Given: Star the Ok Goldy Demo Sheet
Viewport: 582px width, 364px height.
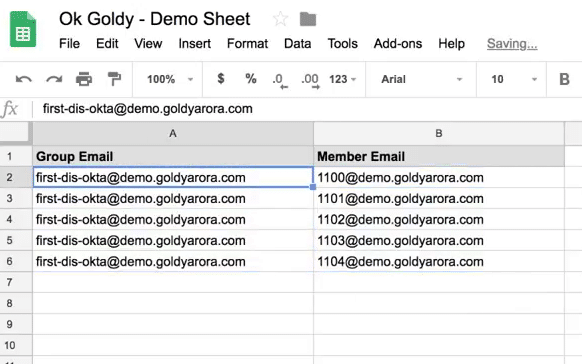Looking at the screenshot, I should (280, 19).
